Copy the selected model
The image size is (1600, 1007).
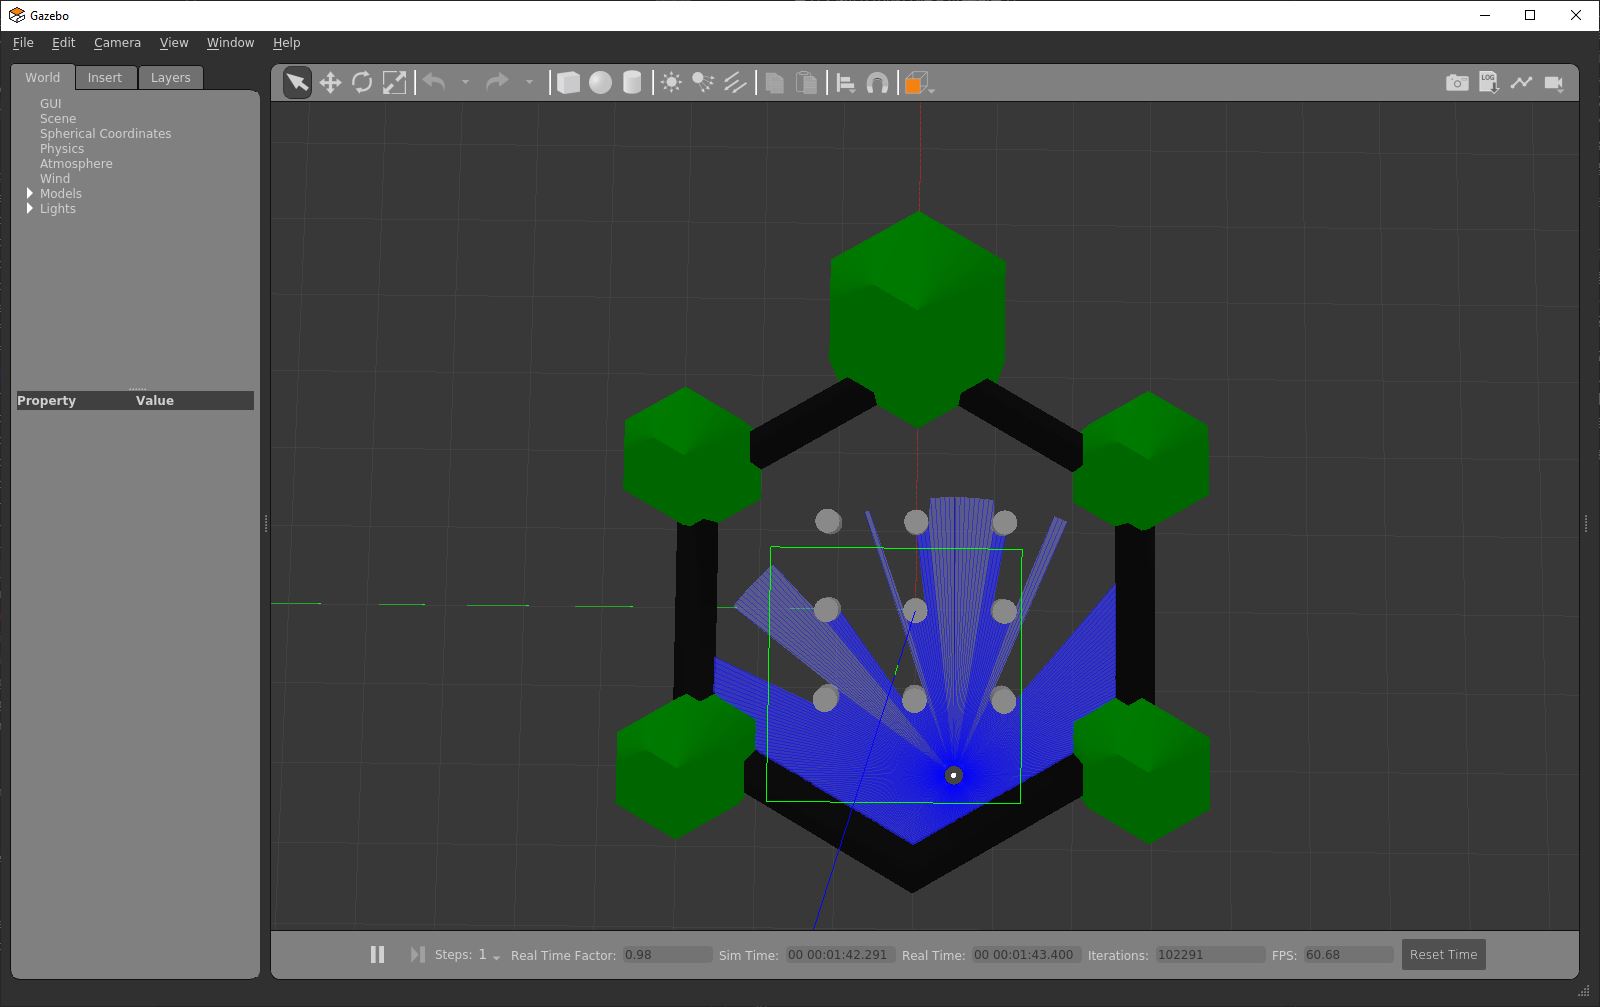pos(774,83)
